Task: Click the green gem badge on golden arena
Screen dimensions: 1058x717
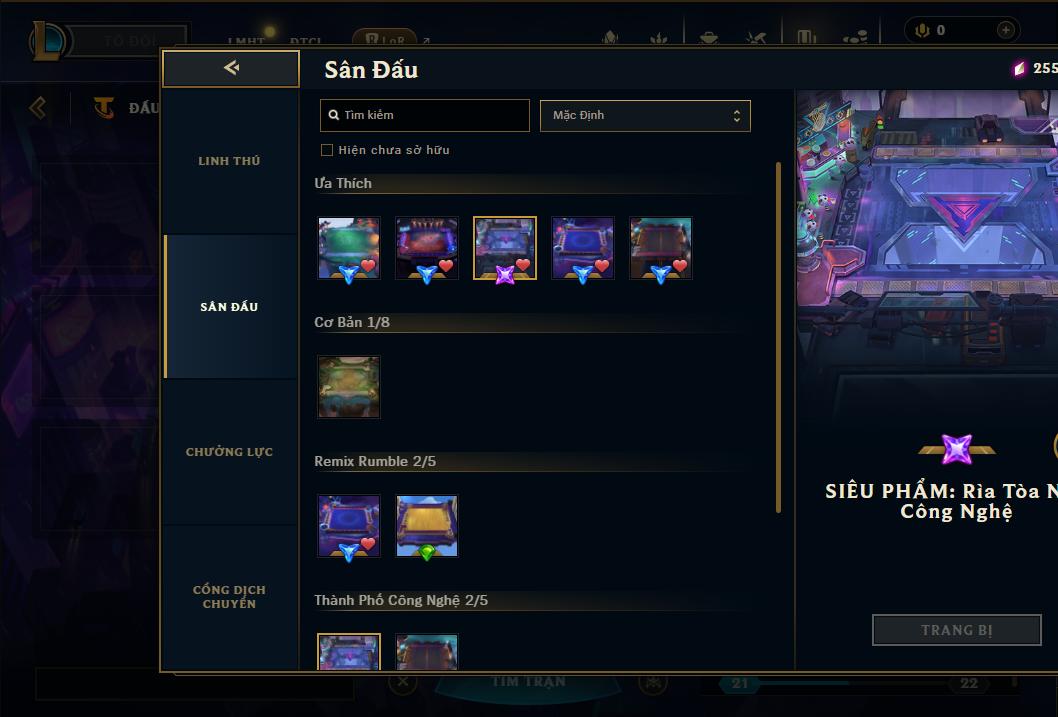Action: 426,552
